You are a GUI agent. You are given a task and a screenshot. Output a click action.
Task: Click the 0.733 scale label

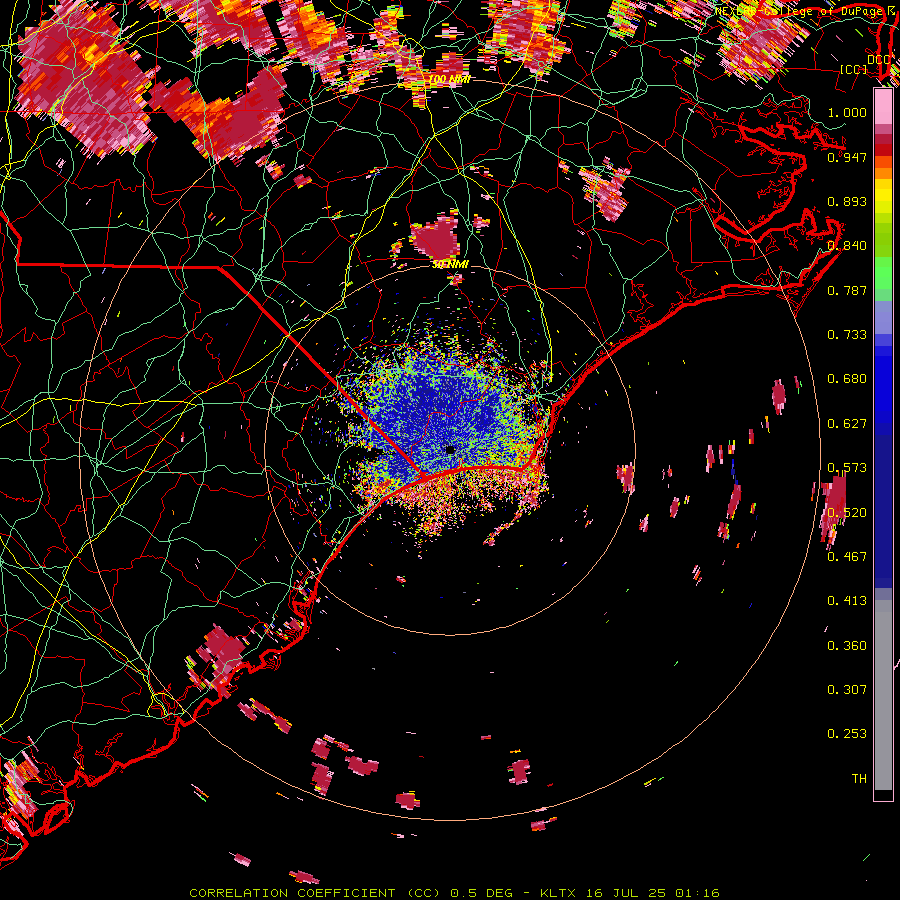[847, 335]
